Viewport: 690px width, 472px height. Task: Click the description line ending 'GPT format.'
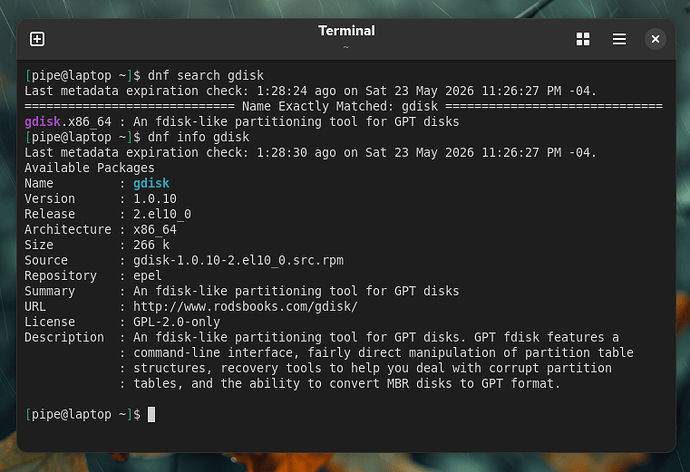(x=346, y=384)
